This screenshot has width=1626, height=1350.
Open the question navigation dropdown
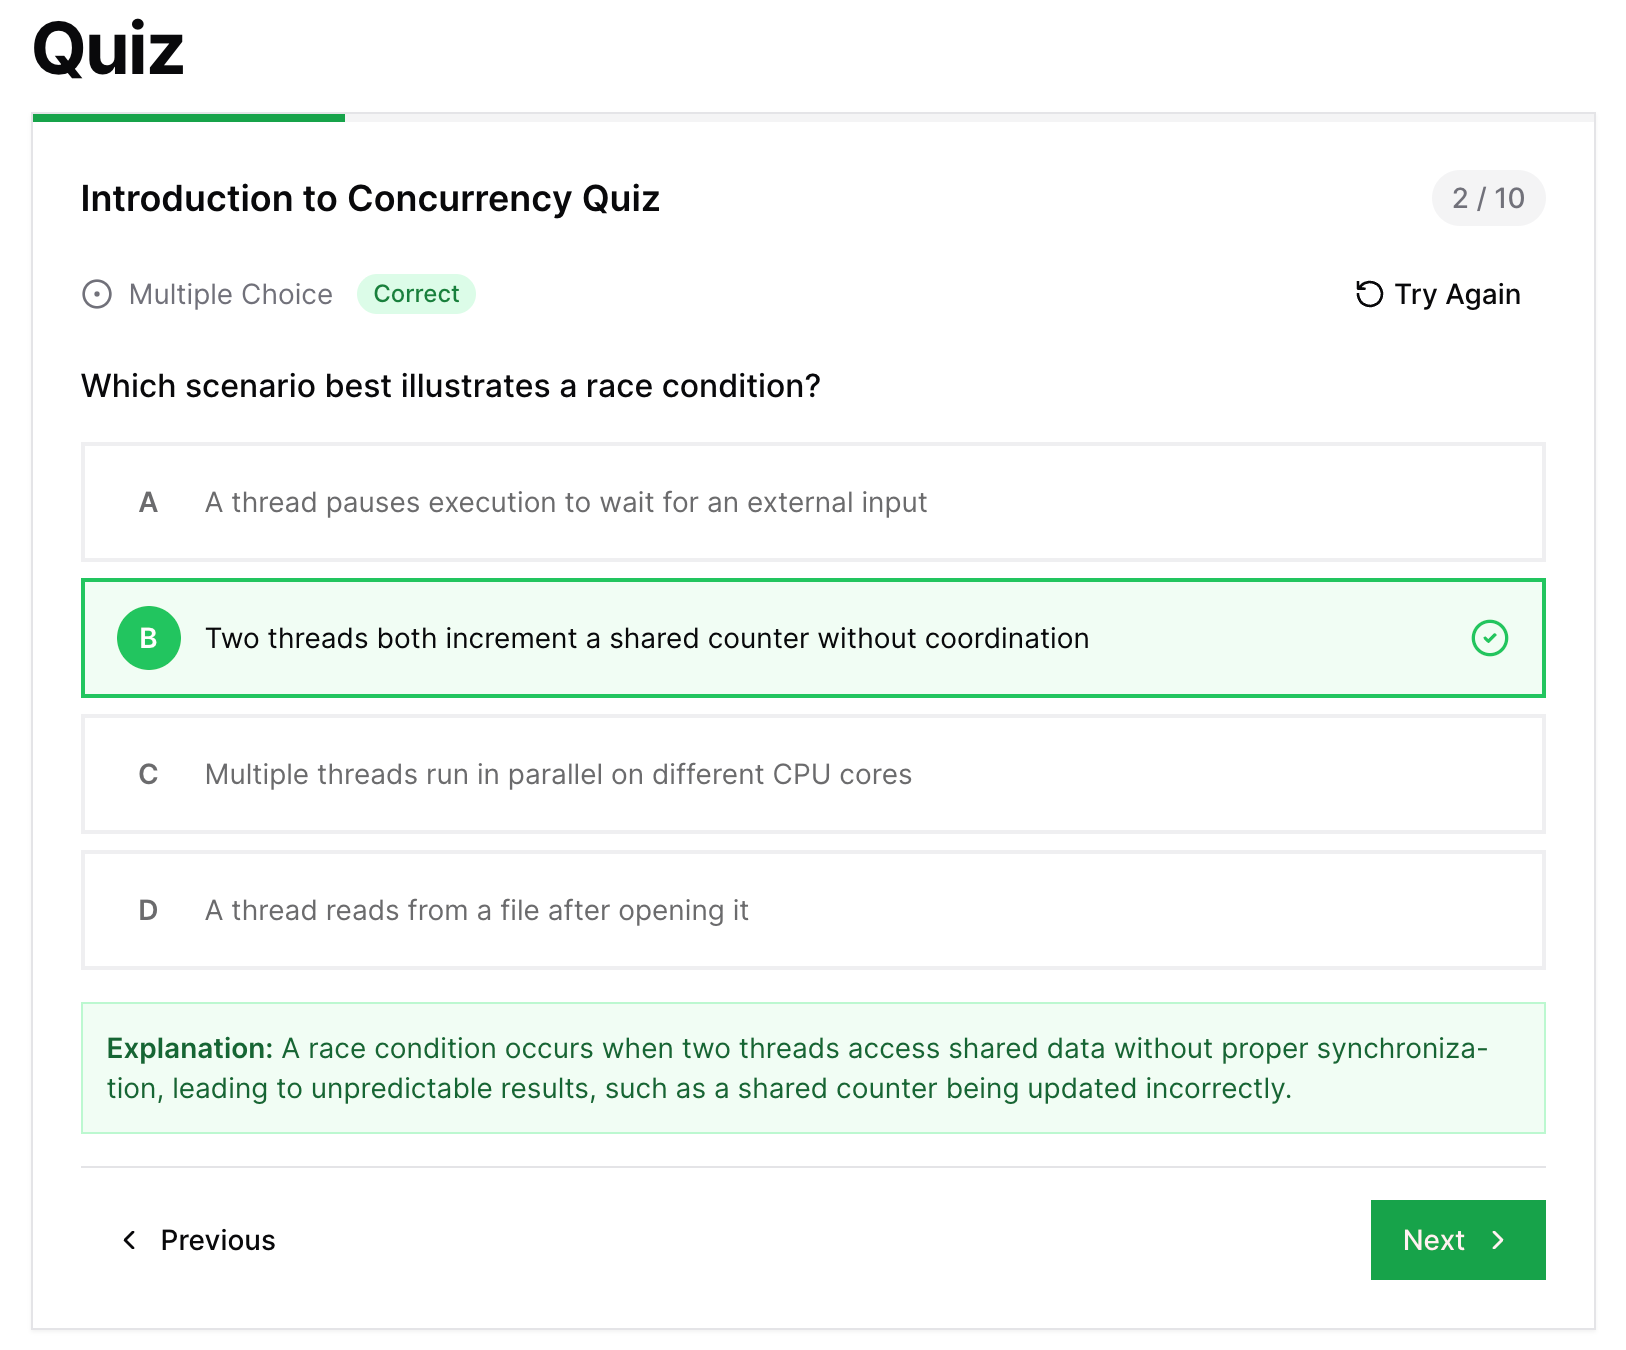[1489, 198]
